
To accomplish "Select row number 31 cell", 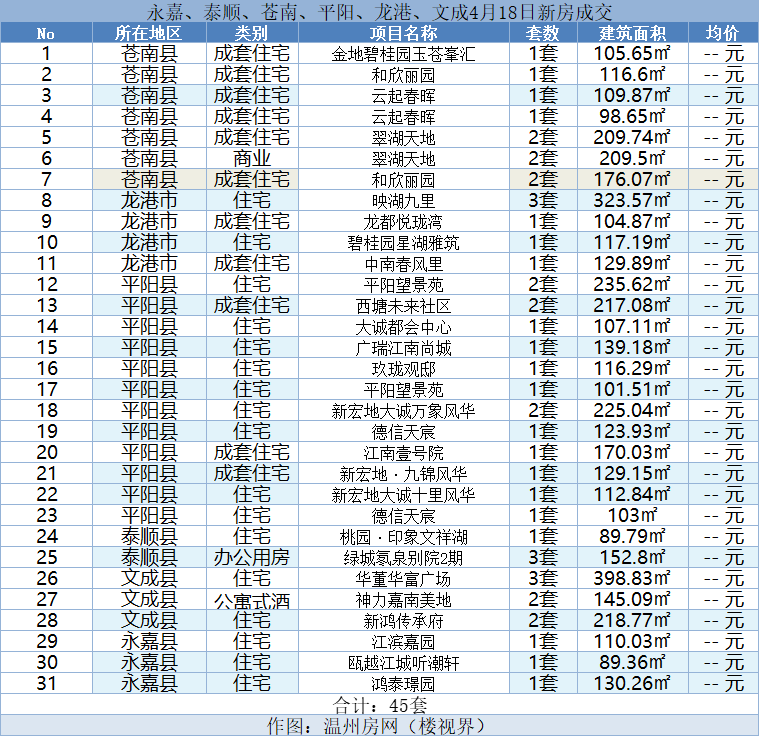I will 46,684.
